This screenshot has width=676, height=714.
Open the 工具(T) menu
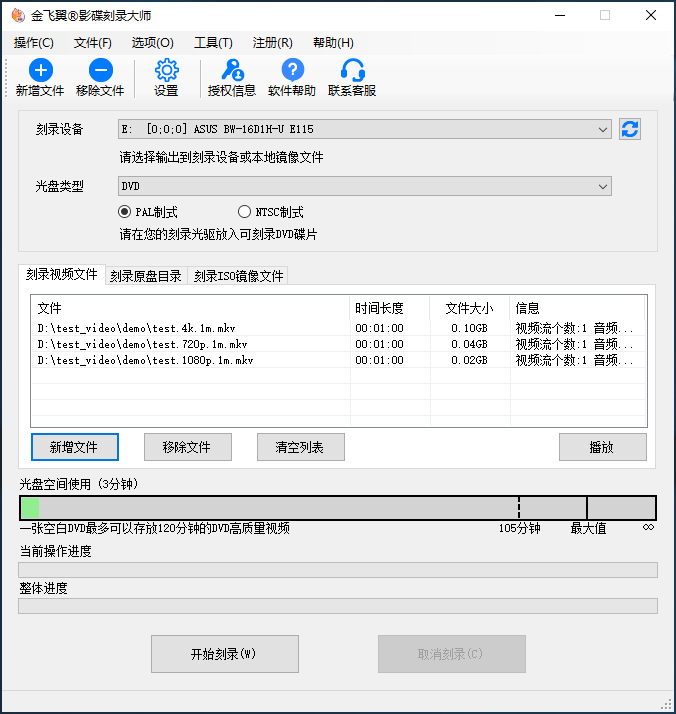point(213,43)
